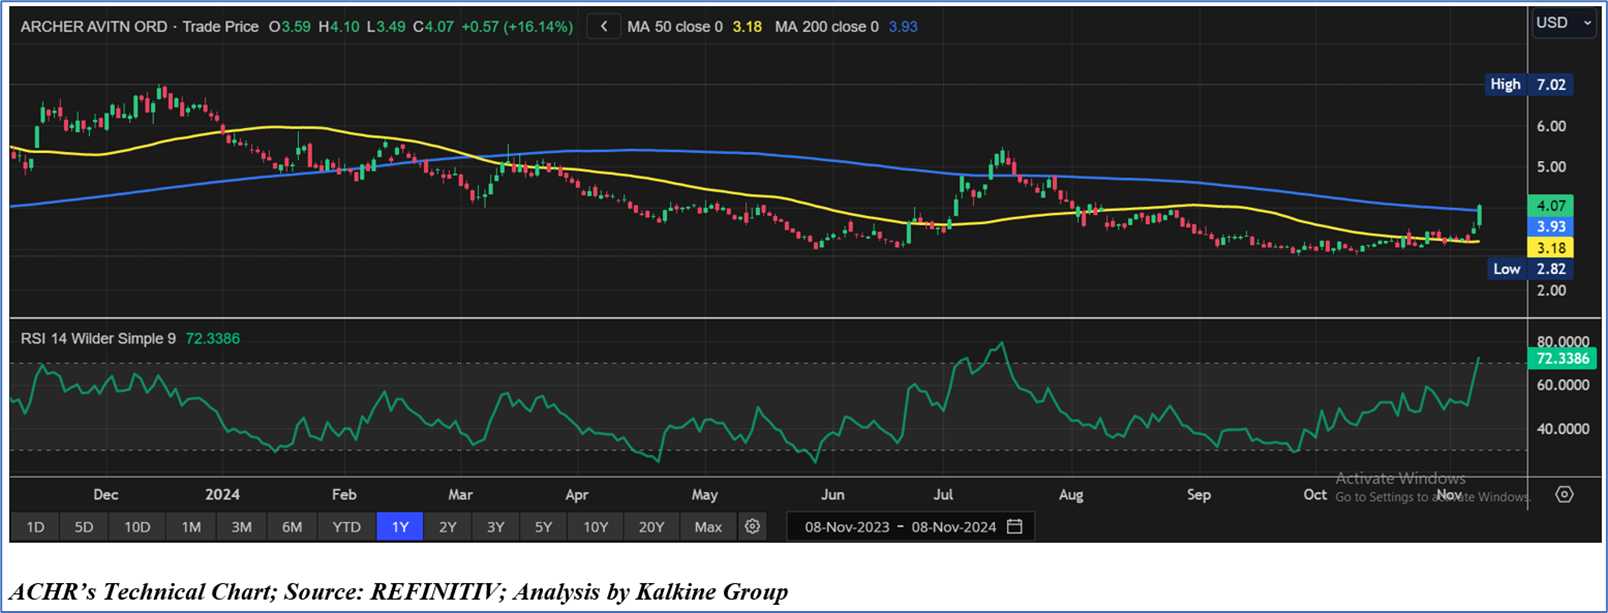Select the YTD time range

[x=346, y=527]
